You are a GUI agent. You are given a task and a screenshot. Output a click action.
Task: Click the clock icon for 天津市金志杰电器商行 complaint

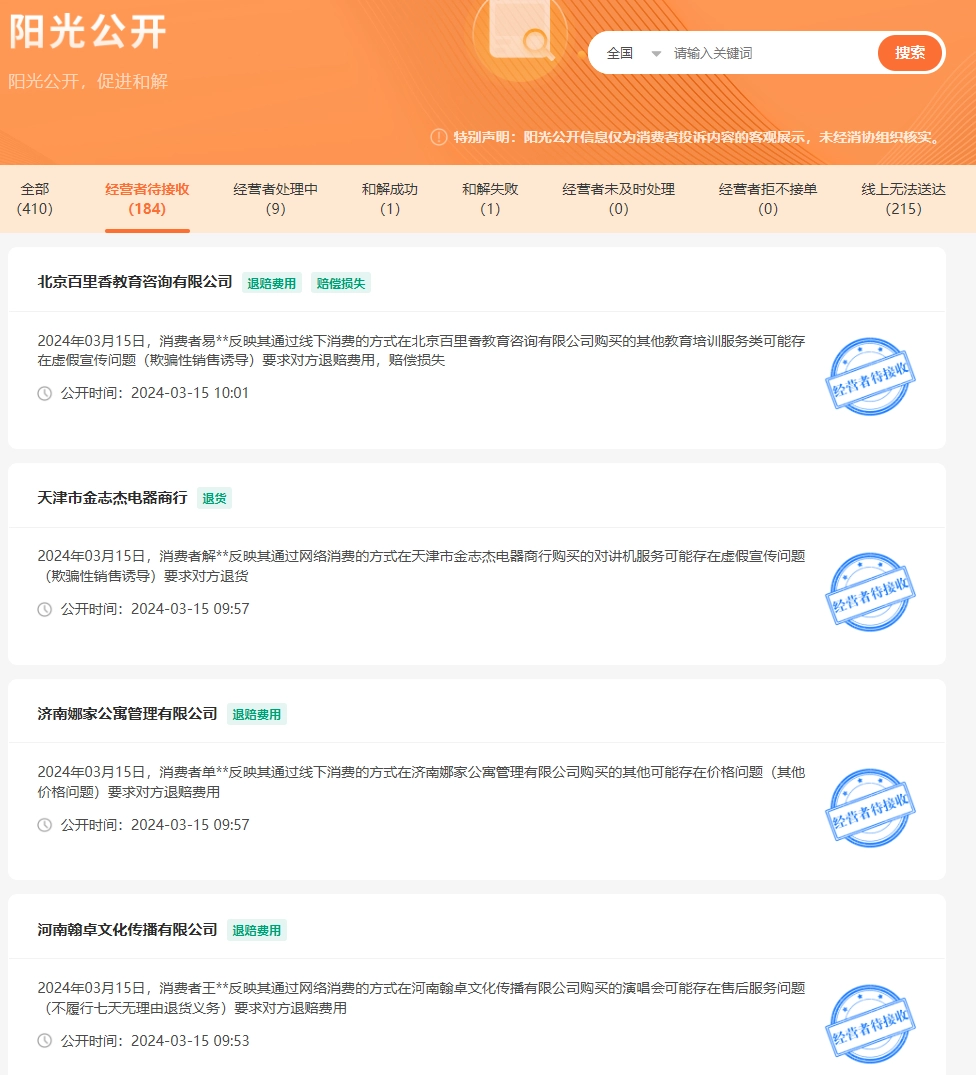pyautogui.click(x=41, y=609)
